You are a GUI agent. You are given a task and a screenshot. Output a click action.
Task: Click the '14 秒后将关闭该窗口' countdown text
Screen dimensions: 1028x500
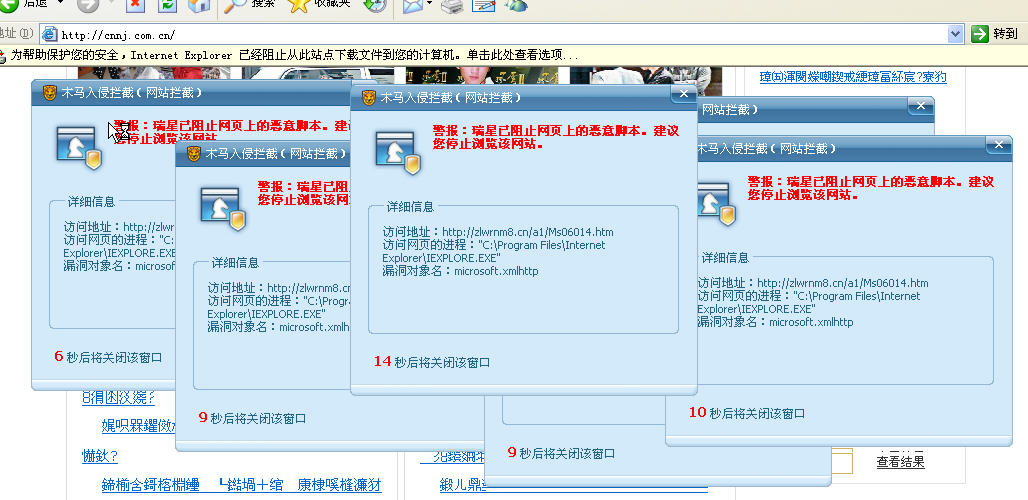(431, 362)
